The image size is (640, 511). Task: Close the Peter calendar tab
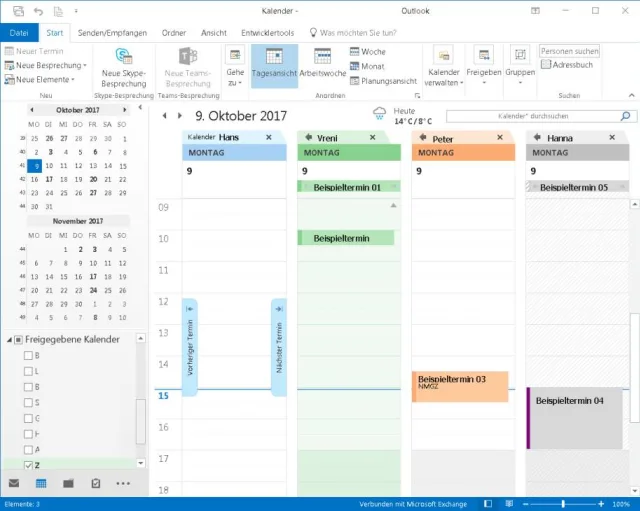pos(500,138)
